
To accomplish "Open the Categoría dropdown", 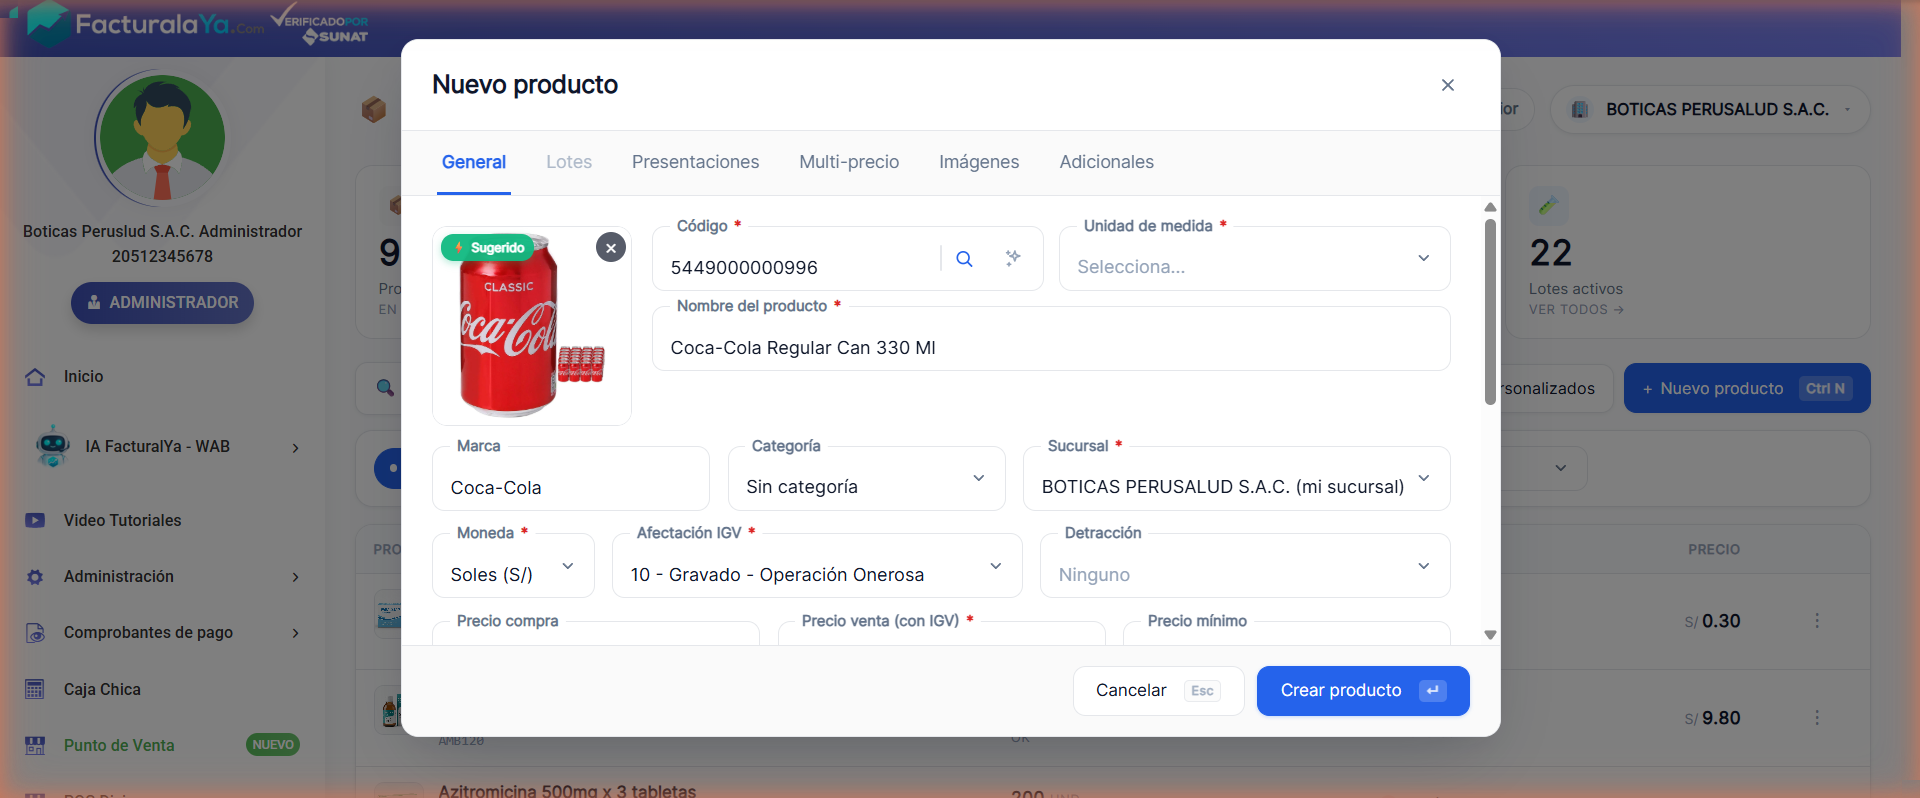I will [866, 479].
